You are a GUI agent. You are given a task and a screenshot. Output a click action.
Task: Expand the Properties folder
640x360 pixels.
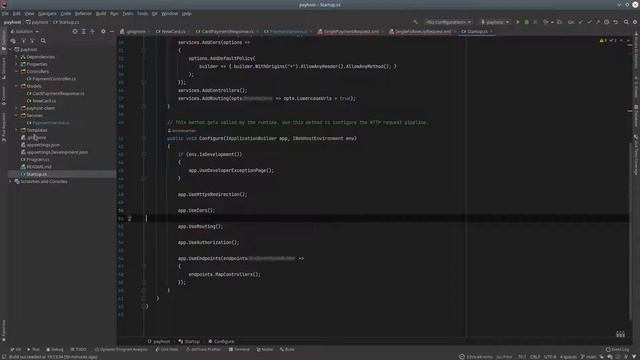tap(17, 64)
